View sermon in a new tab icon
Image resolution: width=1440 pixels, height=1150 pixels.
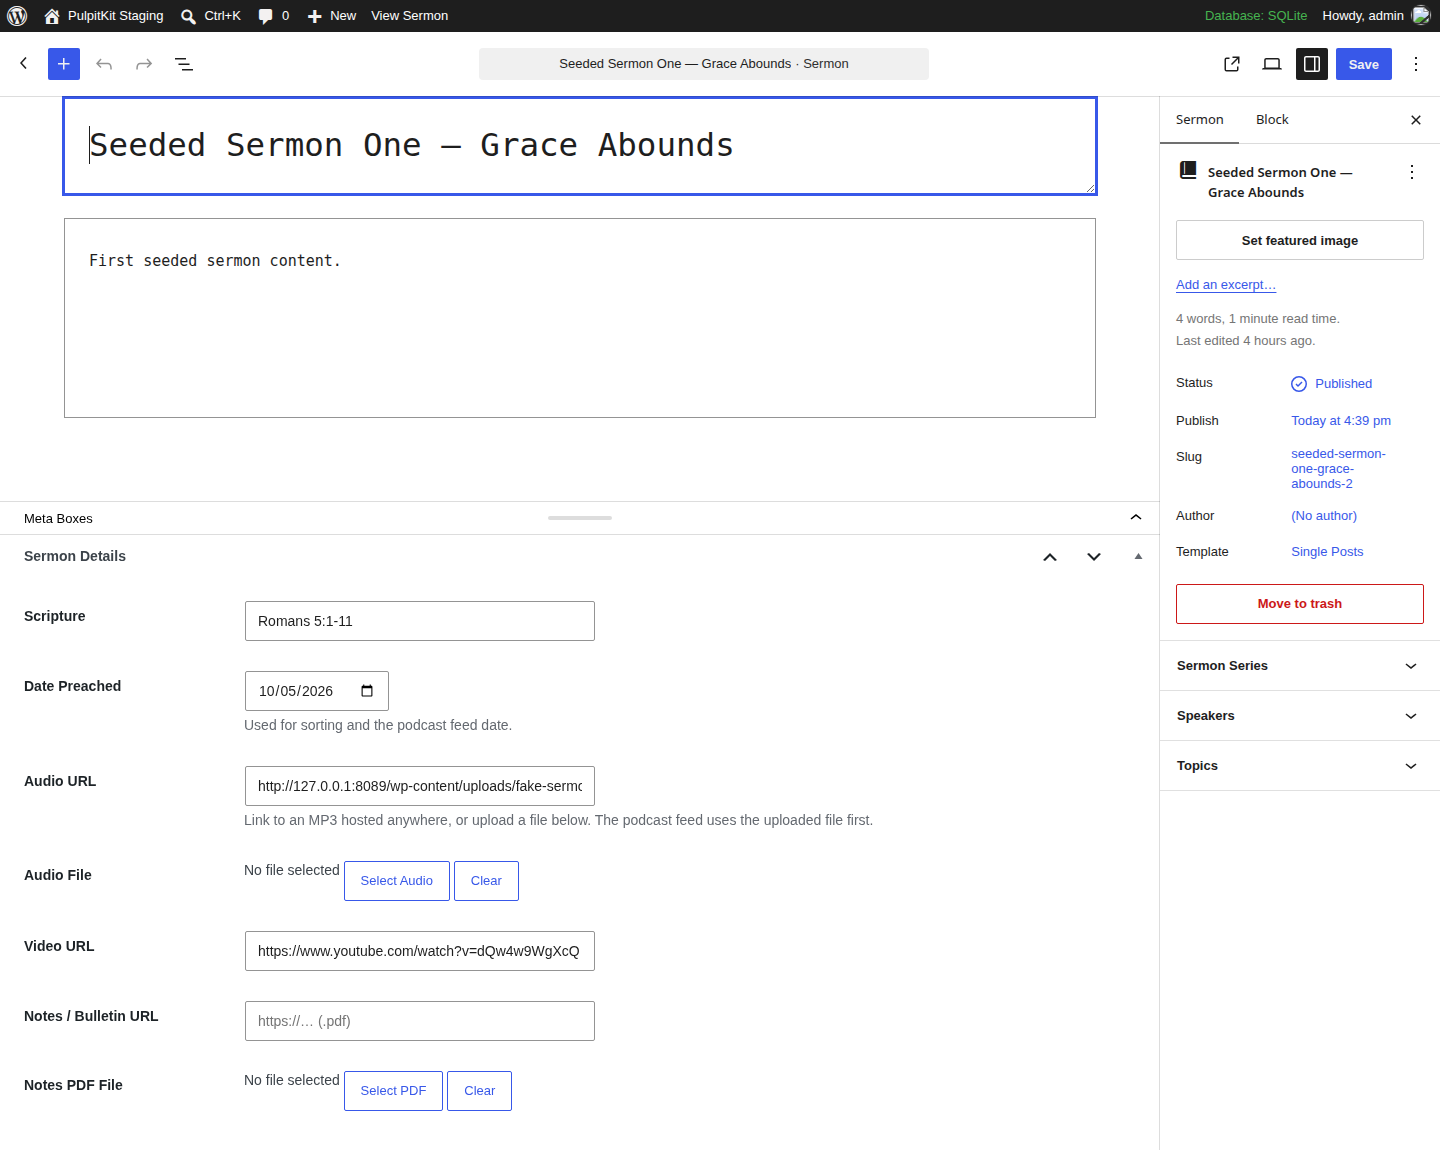(x=1232, y=64)
